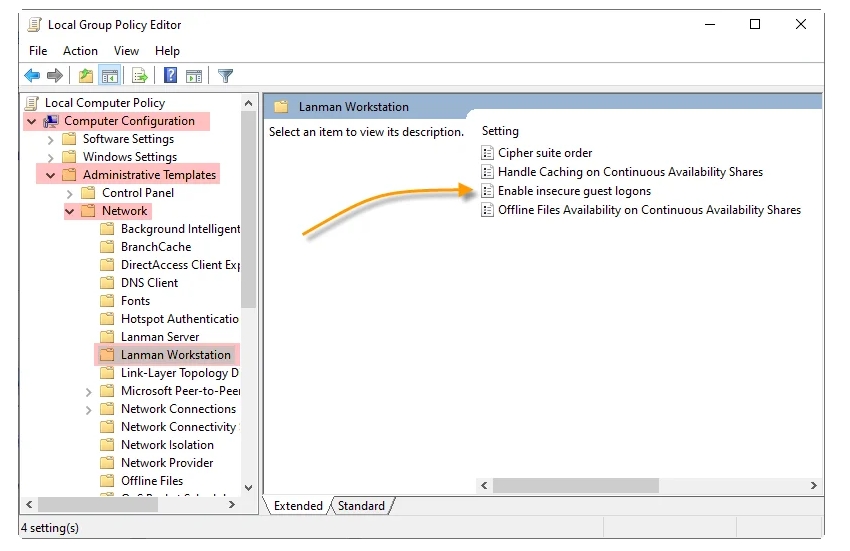Open the Action menu
Viewport: 850px width, 551px height.
click(80, 51)
